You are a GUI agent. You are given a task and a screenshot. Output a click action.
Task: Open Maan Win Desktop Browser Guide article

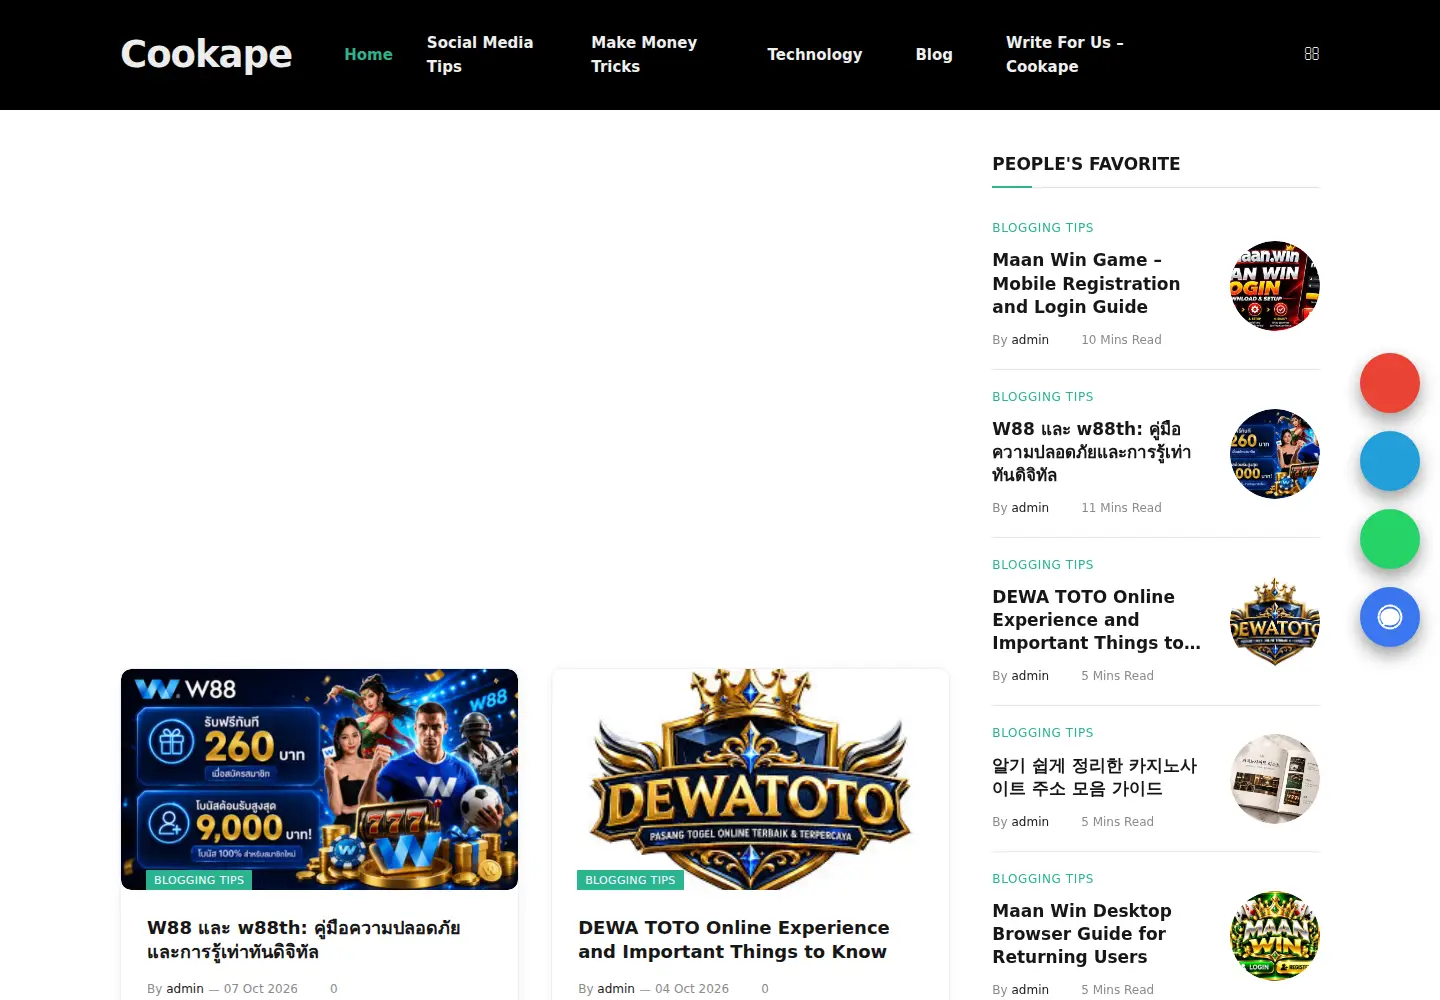1082,933
